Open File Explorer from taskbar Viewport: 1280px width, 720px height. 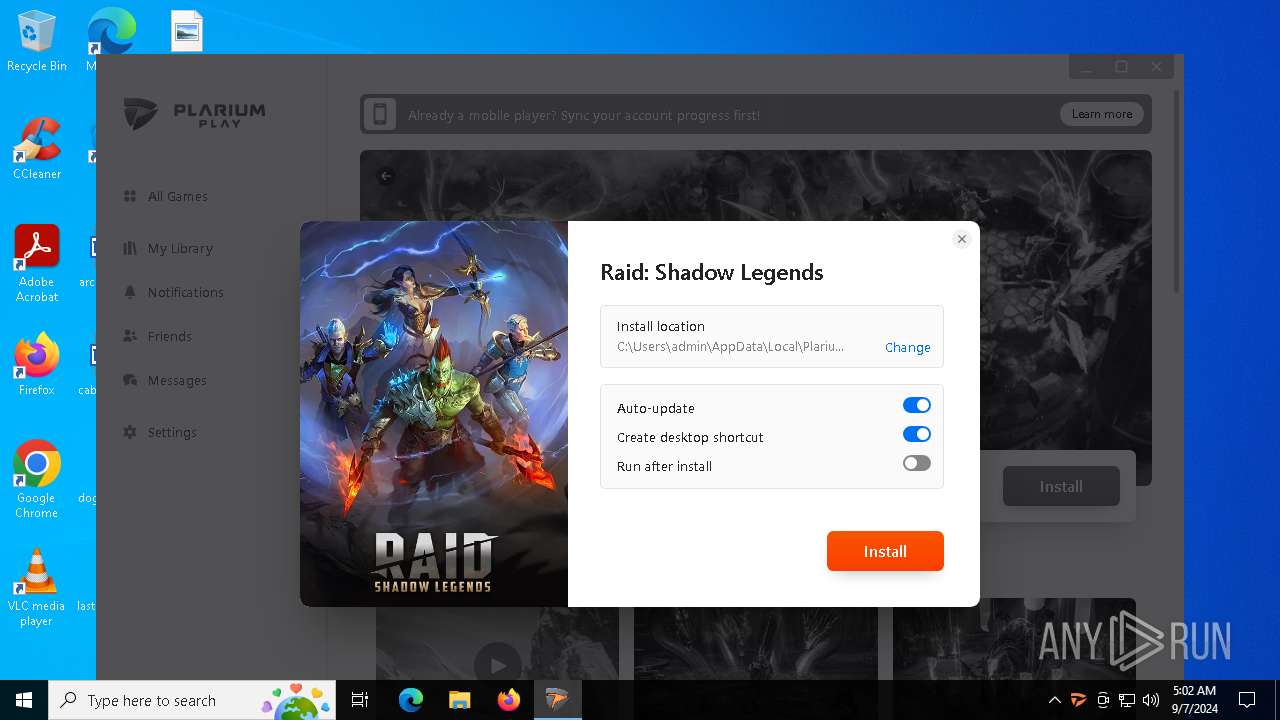pyautogui.click(x=459, y=700)
